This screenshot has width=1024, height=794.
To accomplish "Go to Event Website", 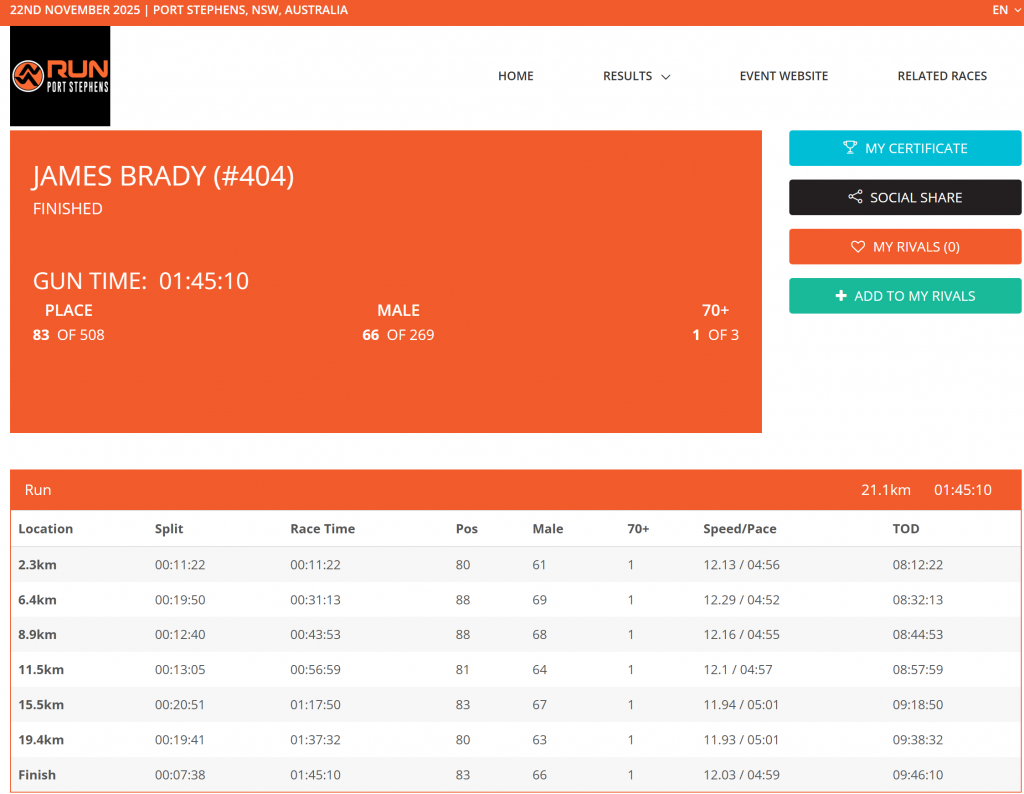I will click(x=783, y=76).
